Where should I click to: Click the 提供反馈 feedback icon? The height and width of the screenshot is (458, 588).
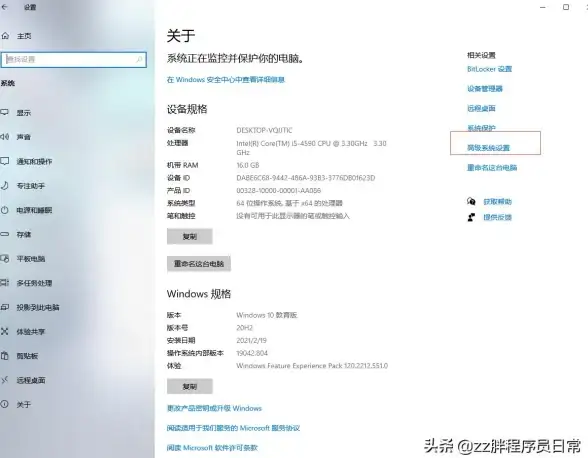pyautogui.click(x=471, y=217)
